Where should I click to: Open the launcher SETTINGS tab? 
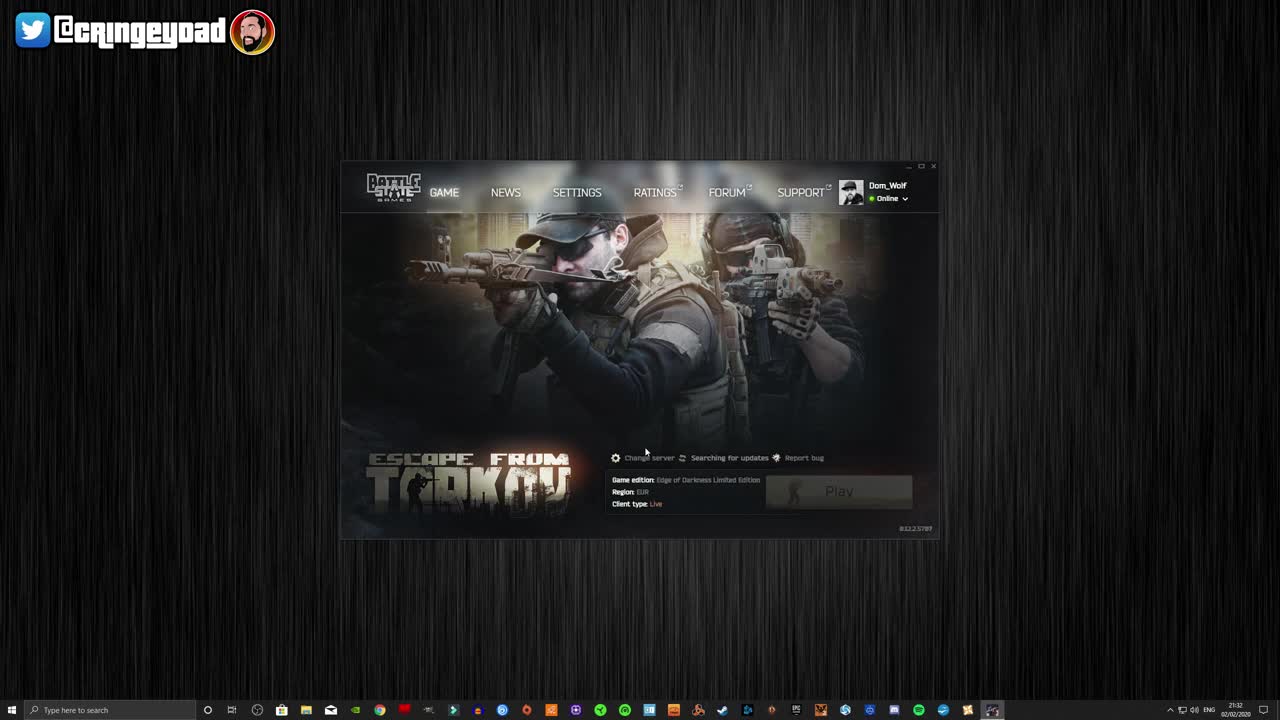[x=577, y=192]
